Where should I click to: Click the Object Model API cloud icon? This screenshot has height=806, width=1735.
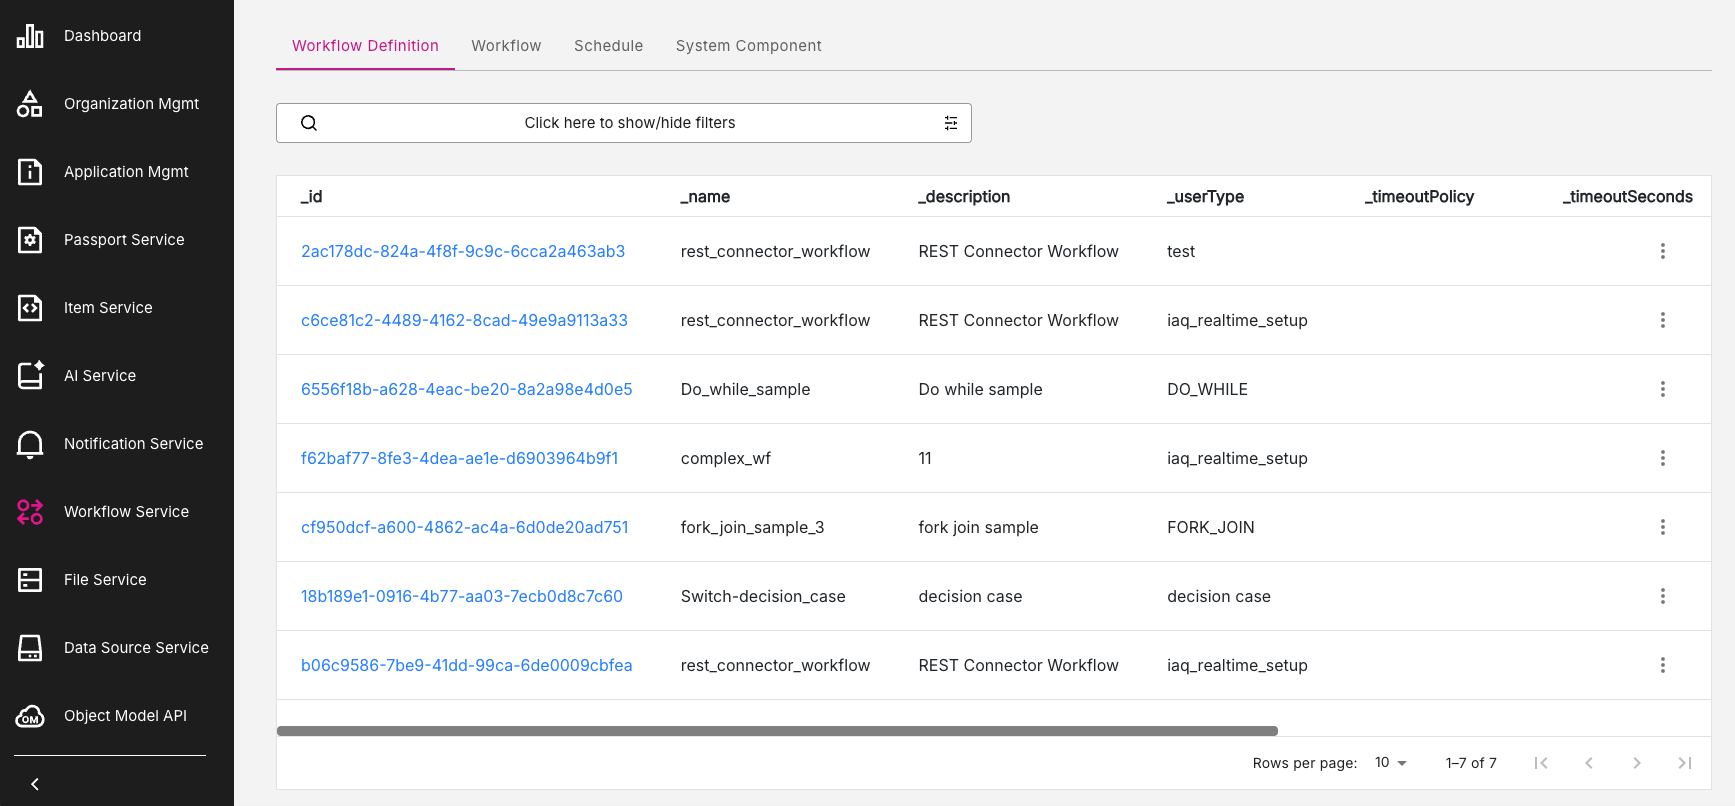pos(30,716)
